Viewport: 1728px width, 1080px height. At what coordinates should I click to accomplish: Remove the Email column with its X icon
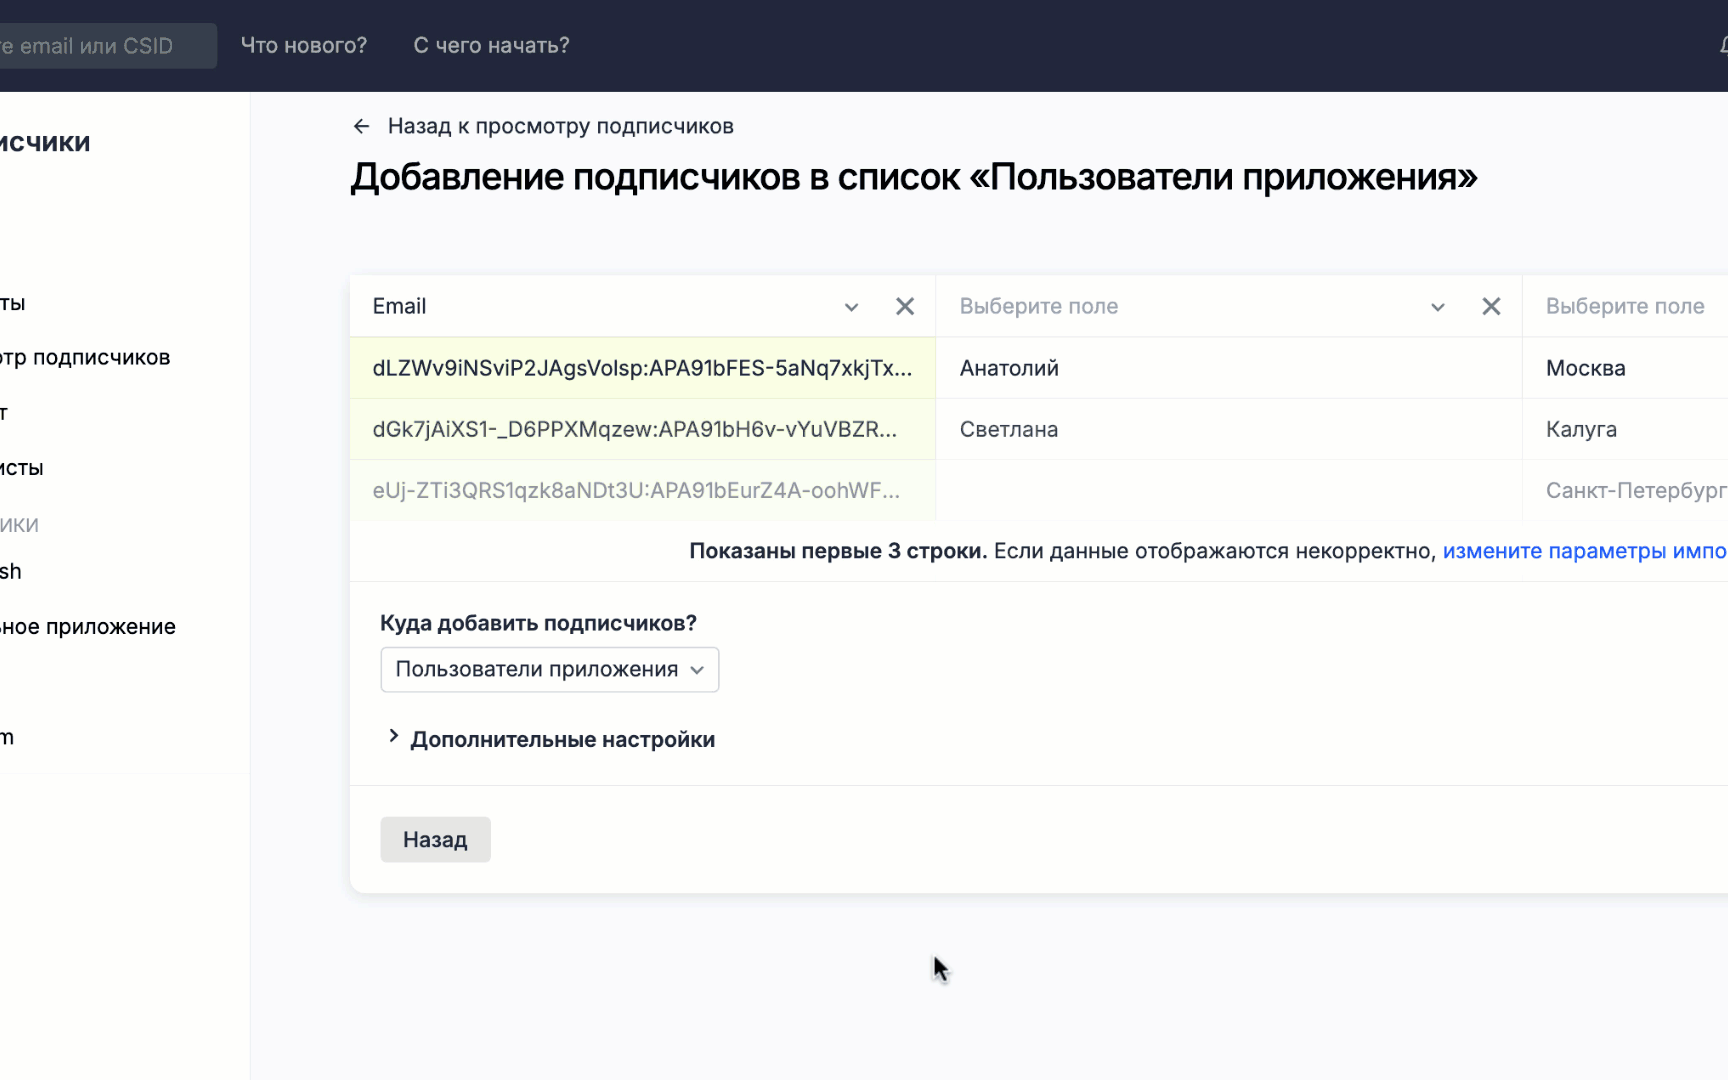904,307
